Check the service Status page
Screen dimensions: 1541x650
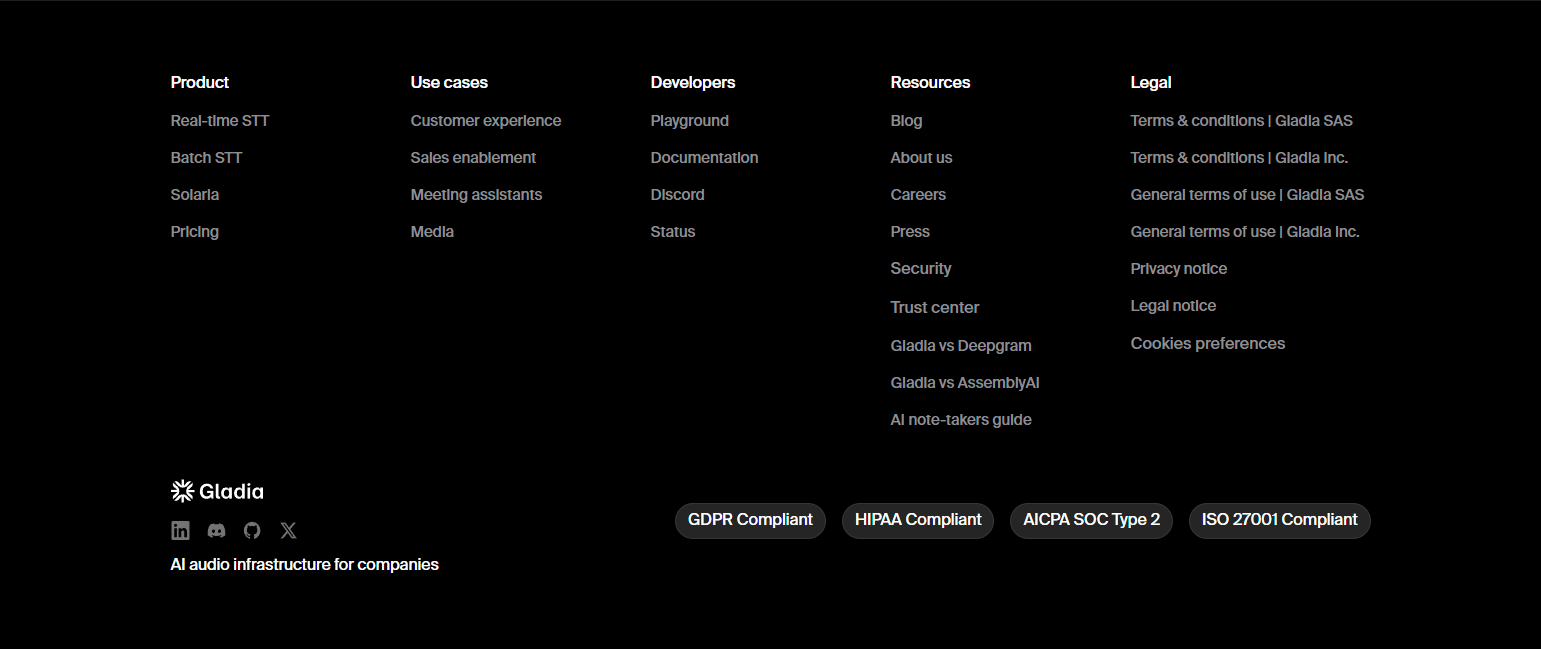tap(672, 231)
